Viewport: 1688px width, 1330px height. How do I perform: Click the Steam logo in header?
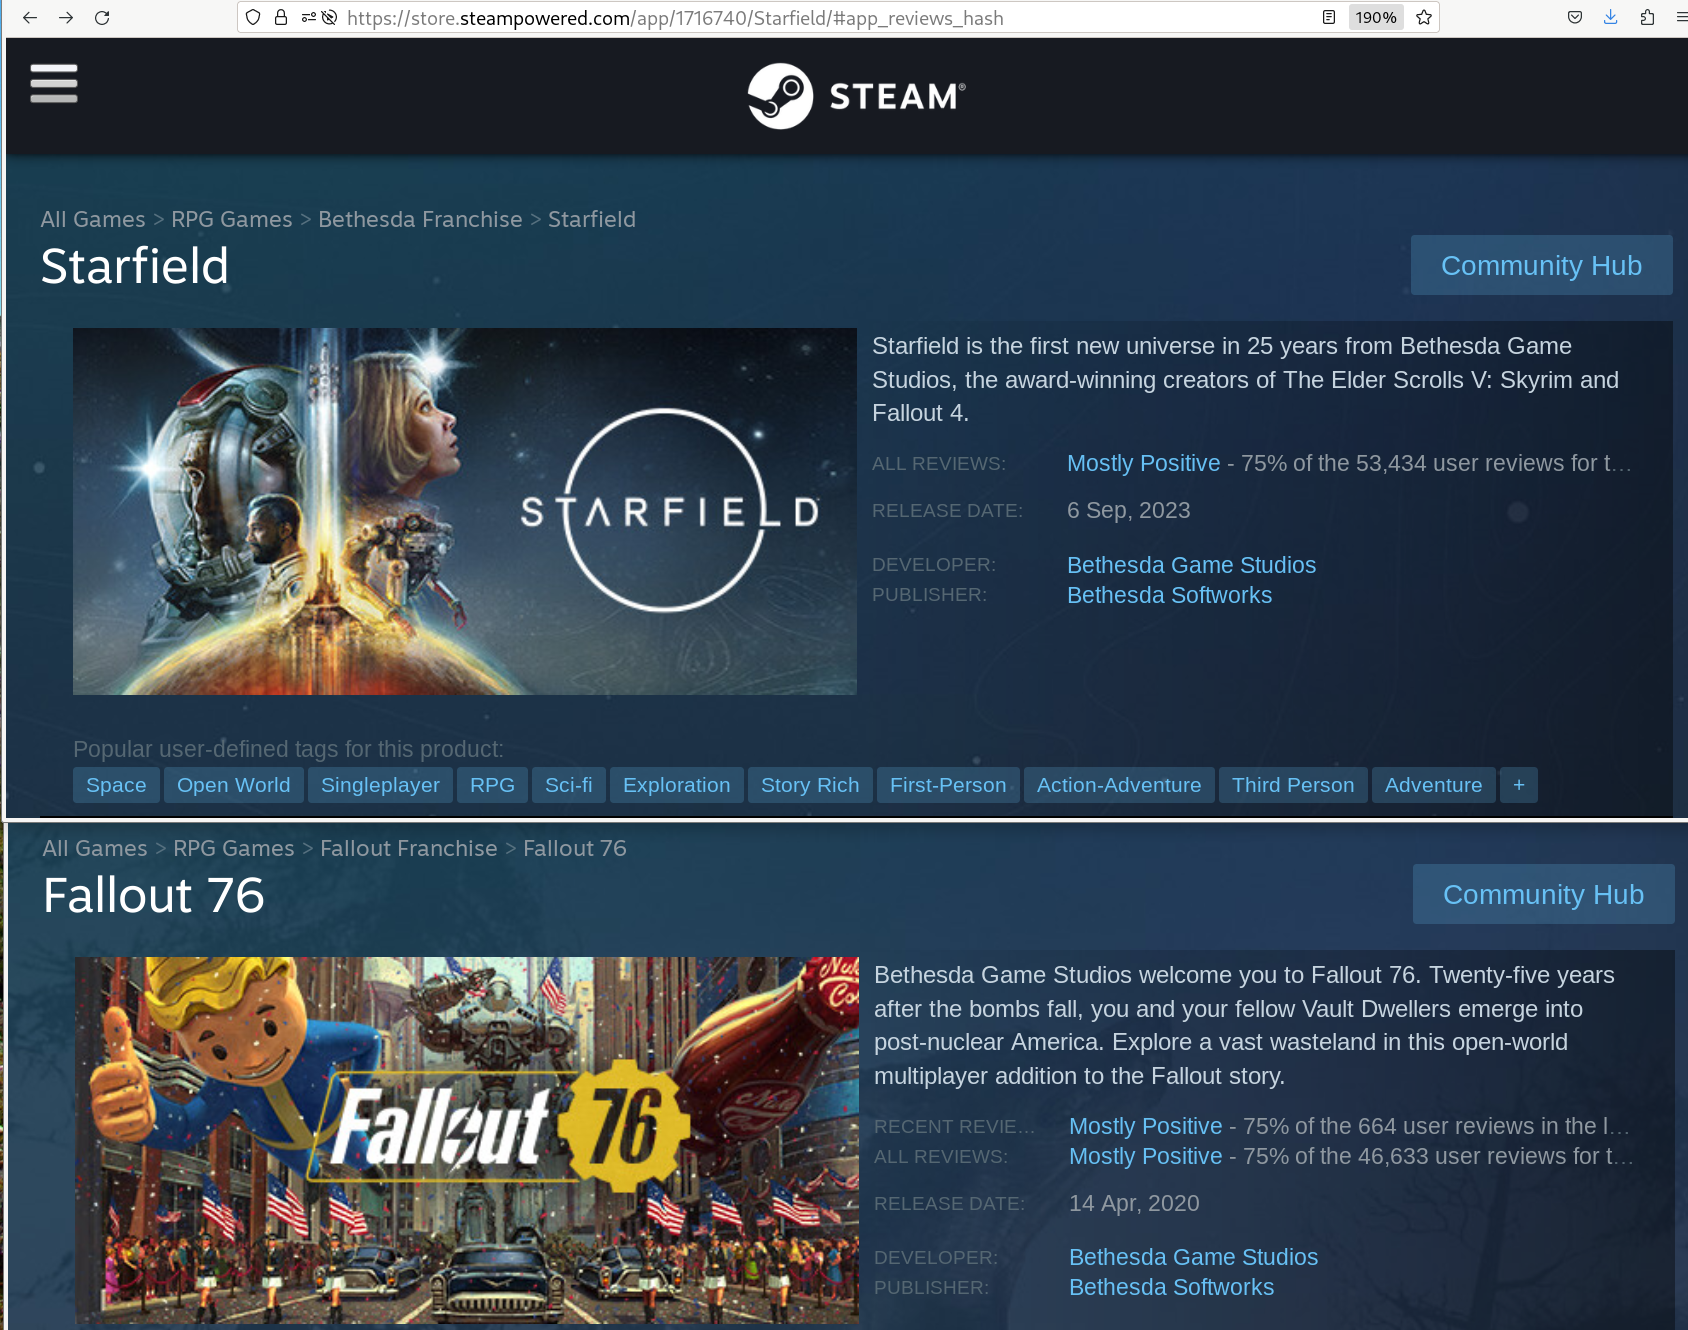(x=857, y=96)
